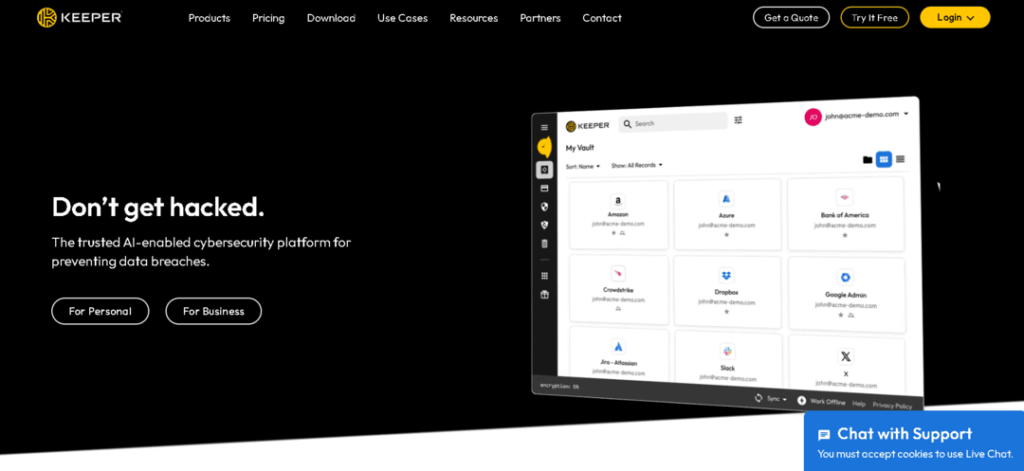Screen dimensions: 1024x471
Task: Expand the Login dropdown button
Action: [x=955, y=18]
